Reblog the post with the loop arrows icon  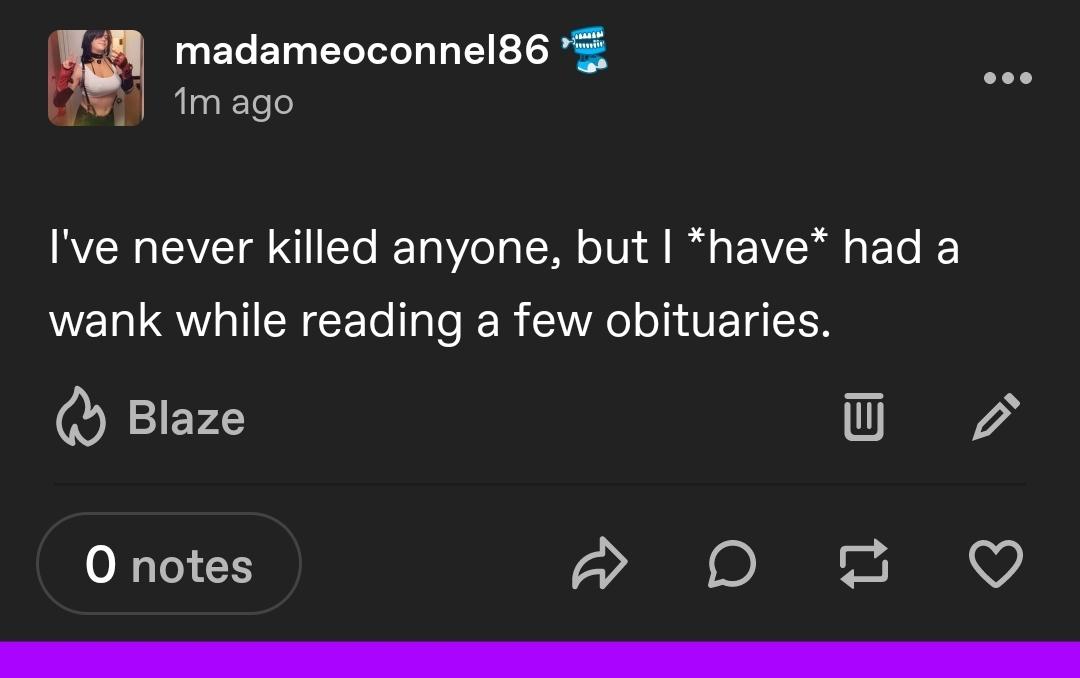(x=863, y=563)
